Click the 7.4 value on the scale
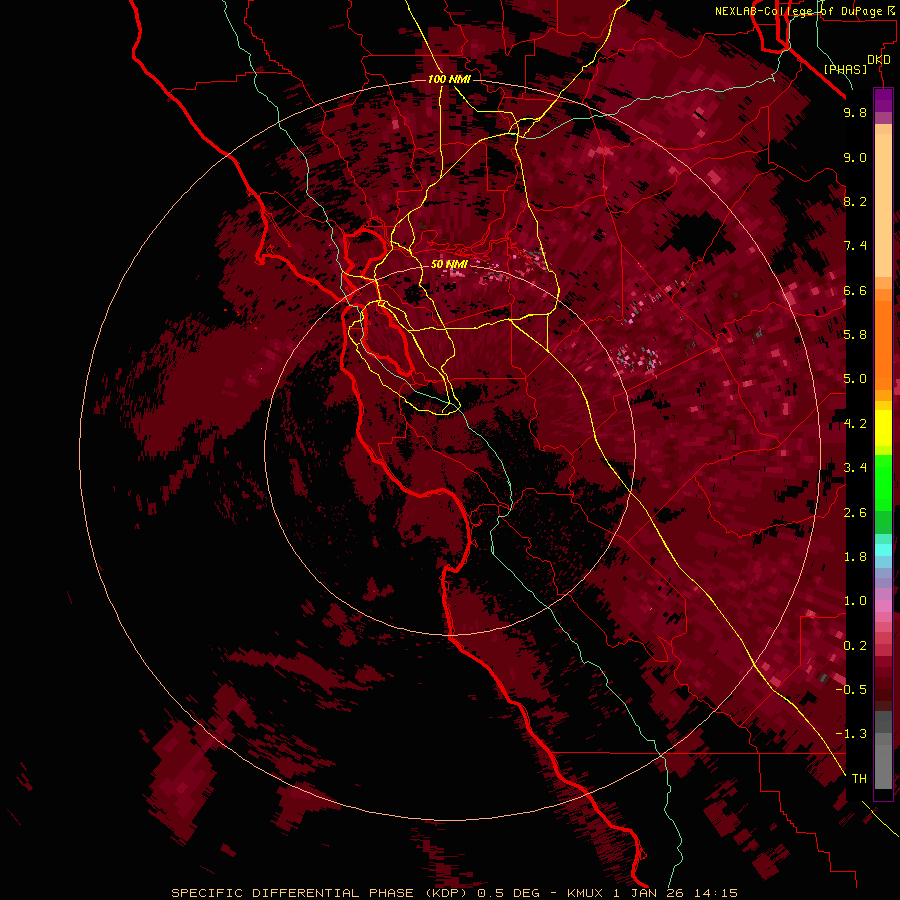The image size is (900, 900). pos(855,246)
